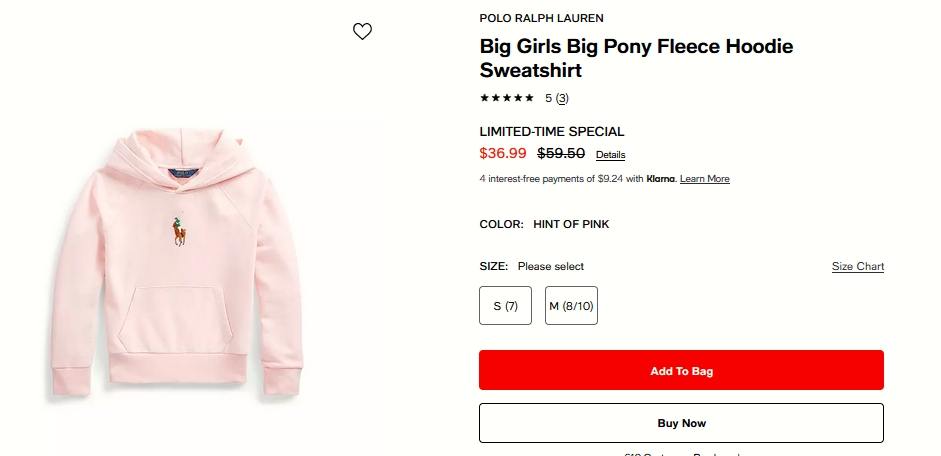Click the embroidered pony logo on hoodie
Viewport: 941px width, 456px height.
point(179,232)
